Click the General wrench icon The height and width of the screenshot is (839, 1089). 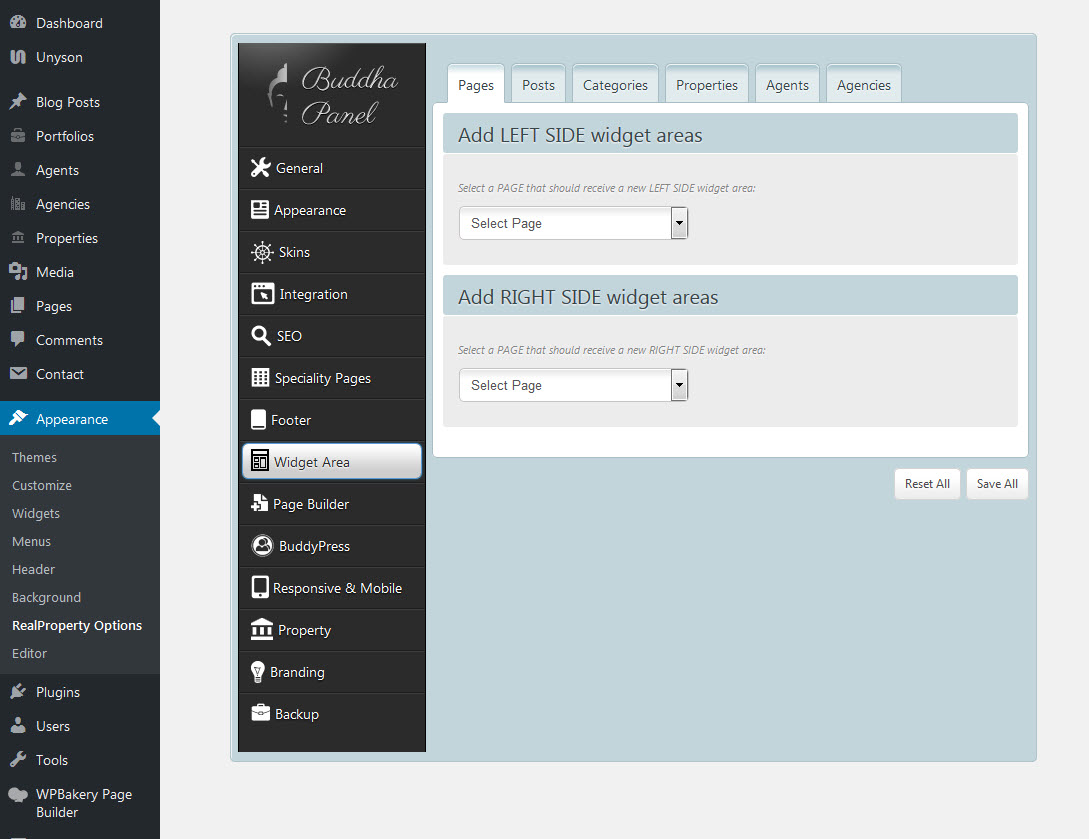click(x=261, y=168)
